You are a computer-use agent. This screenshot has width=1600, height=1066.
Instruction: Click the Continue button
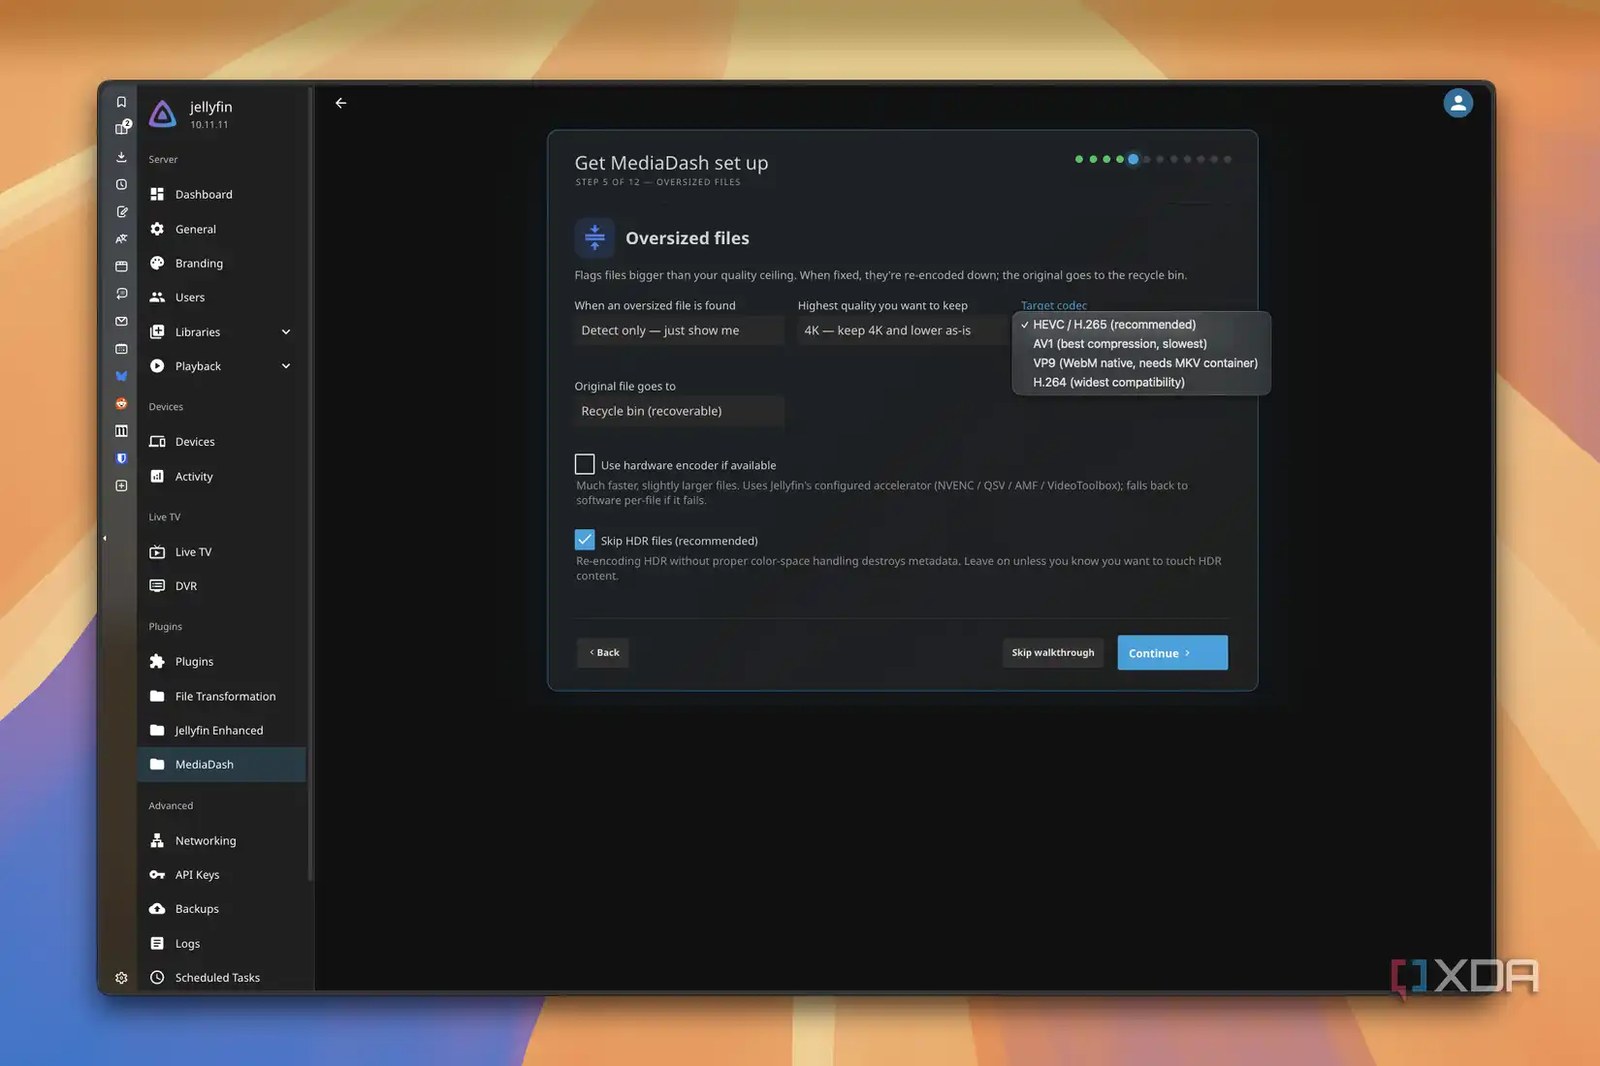(1172, 653)
